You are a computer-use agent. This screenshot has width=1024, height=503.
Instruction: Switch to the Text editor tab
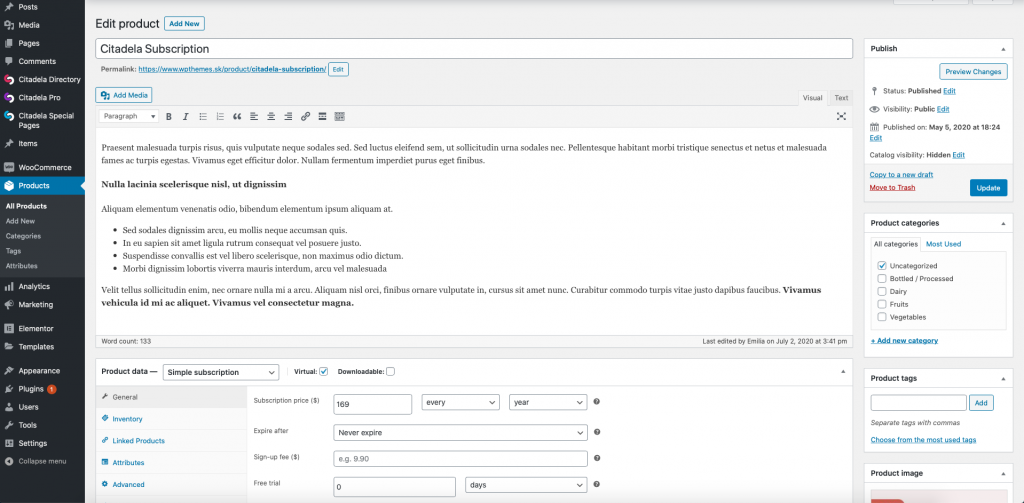pos(841,98)
